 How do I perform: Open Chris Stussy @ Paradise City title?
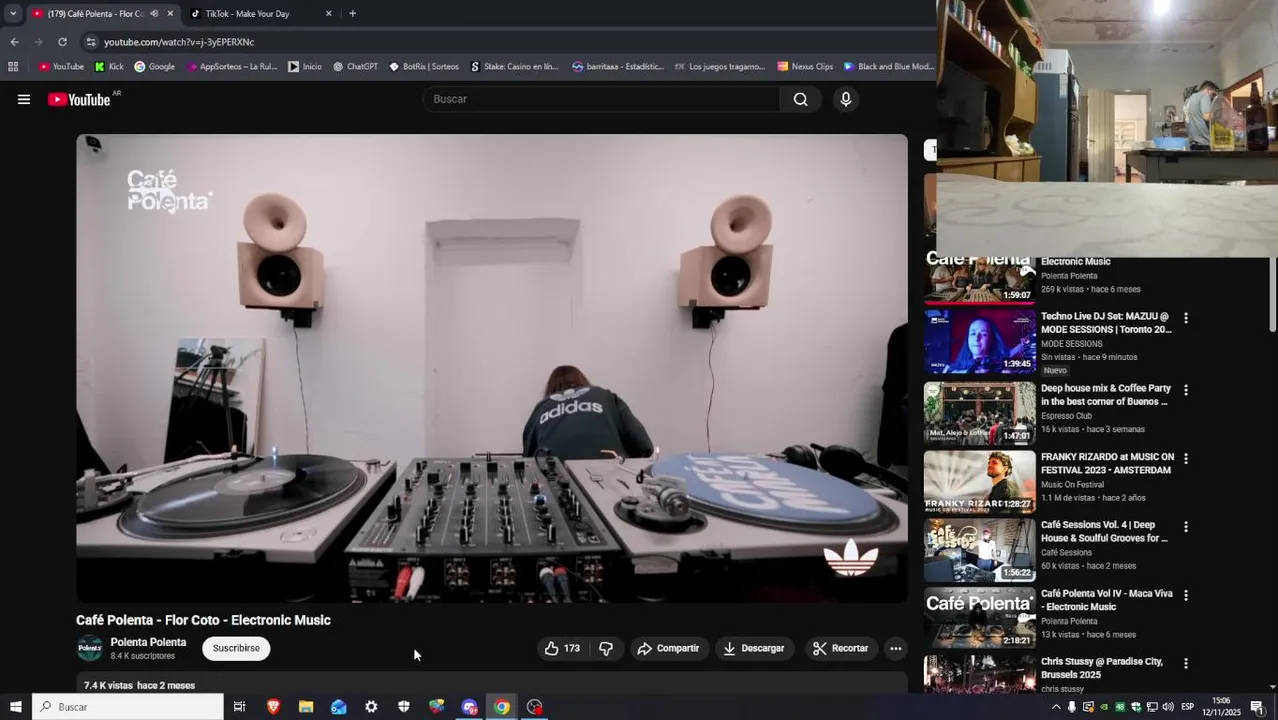1102,668
